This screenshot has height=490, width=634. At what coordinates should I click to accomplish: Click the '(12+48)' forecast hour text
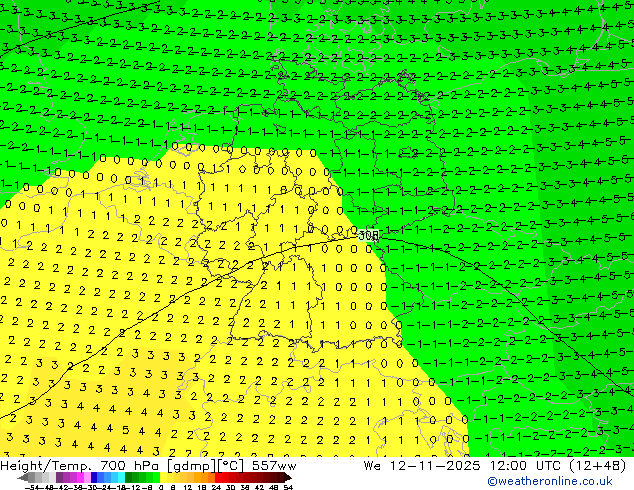[x=598, y=466]
